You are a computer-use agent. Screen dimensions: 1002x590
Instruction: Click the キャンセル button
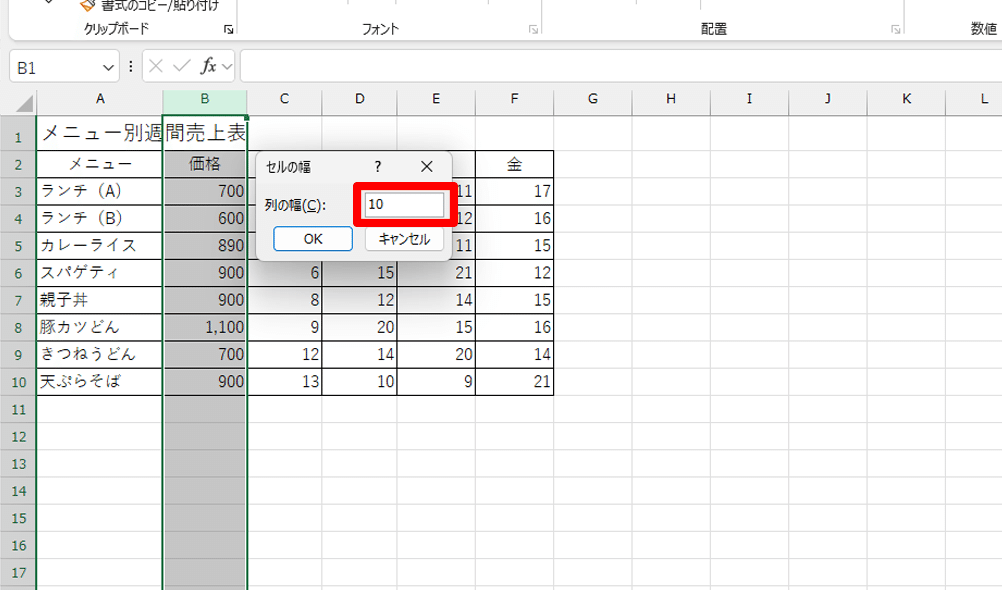click(405, 239)
